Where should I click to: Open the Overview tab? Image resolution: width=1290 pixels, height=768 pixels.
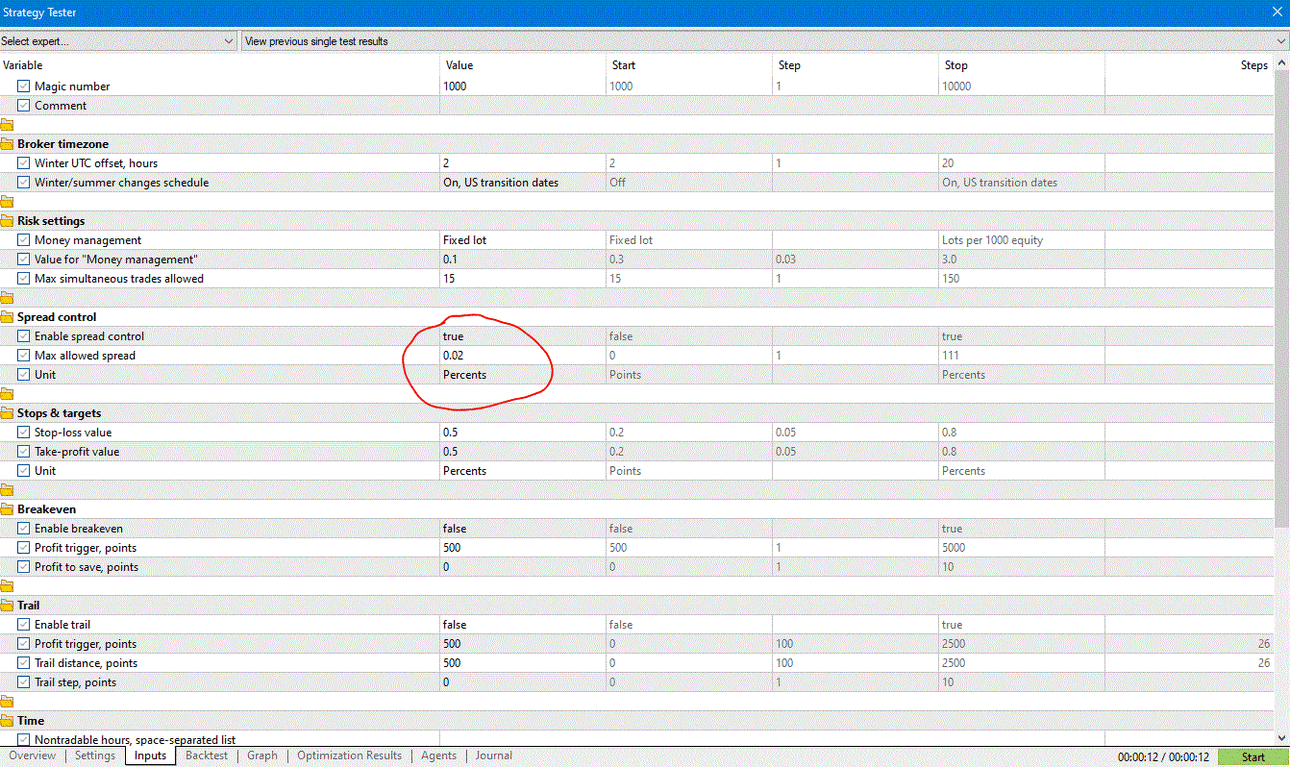coord(32,756)
